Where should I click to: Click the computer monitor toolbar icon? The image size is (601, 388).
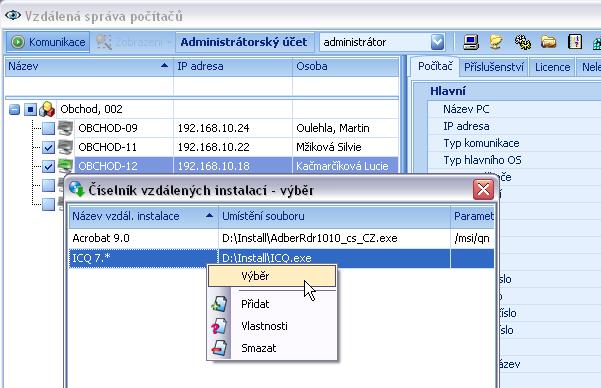coord(471,42)
